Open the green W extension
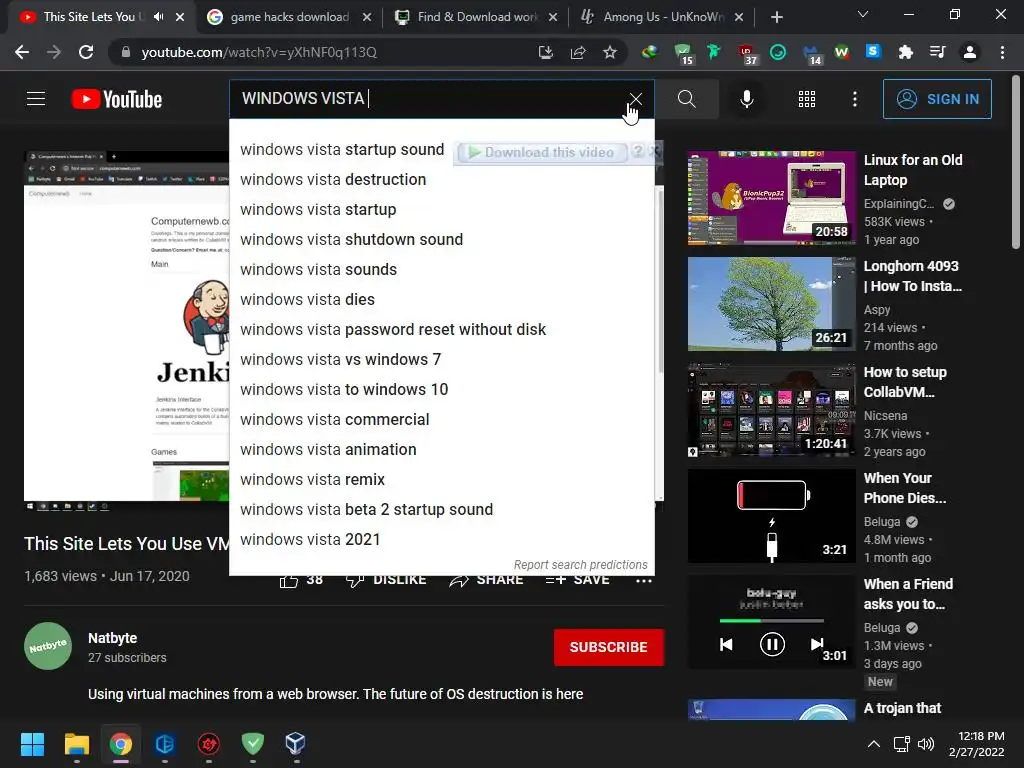1024x768 pixels. (841, 52)
